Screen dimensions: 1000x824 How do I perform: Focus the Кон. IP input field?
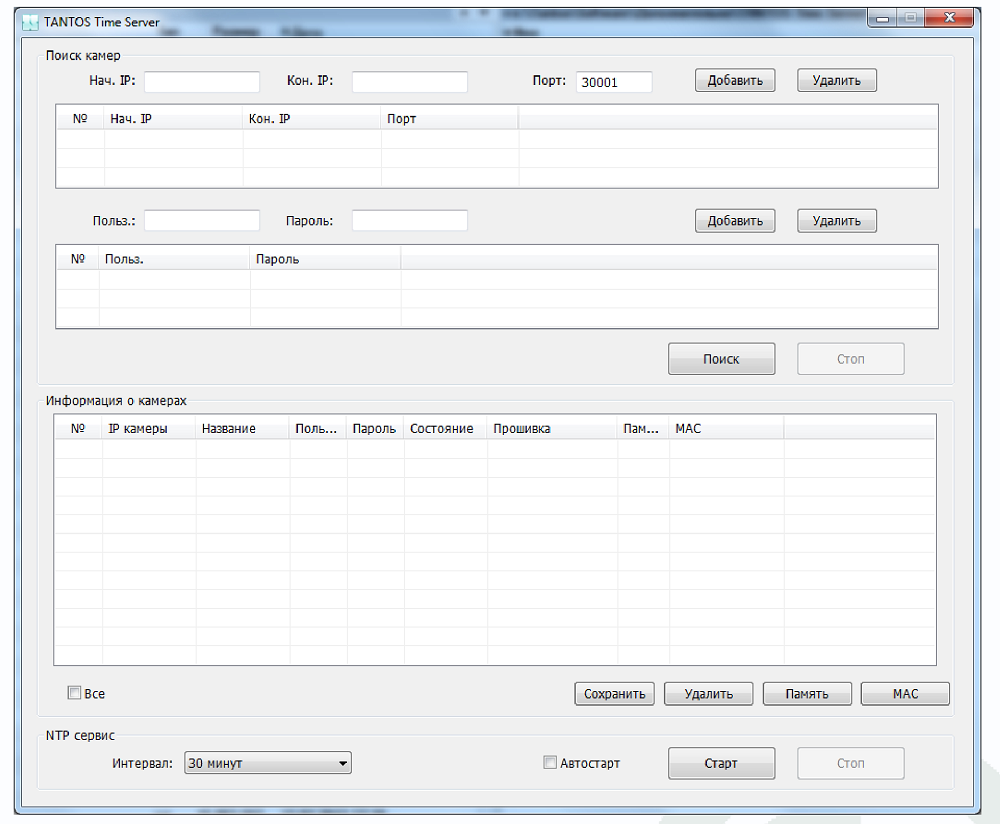(x=409, y=82)
